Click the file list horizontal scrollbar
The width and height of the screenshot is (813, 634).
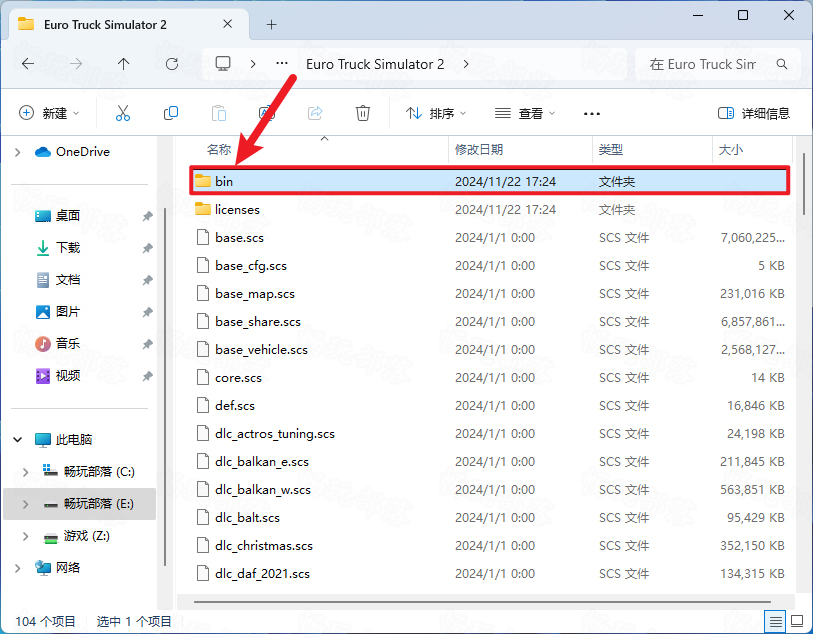tap(482, 602)
